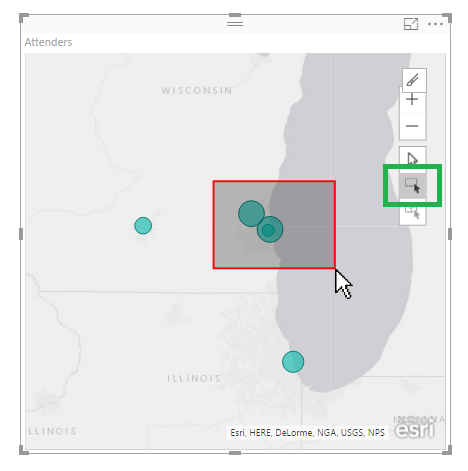468x471 pixels.
Task: Click the WISCONSIN map label
Action: click(x=197, y=91)
